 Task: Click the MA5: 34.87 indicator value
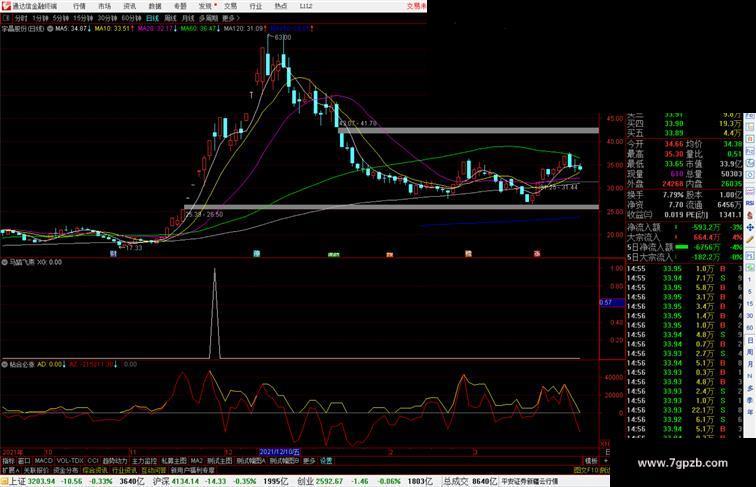pyautogui.click(x=71, y=29)
